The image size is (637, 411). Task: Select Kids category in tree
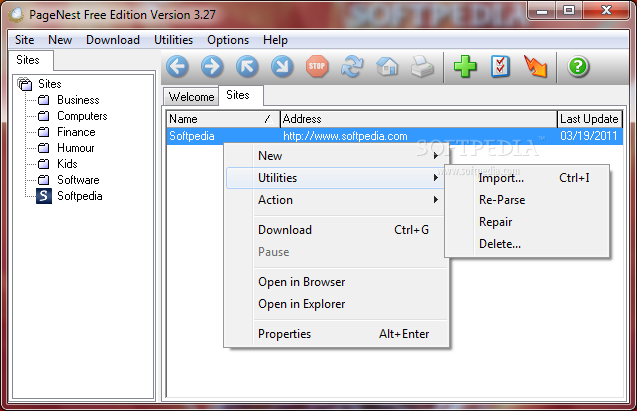tap(67, 164)
